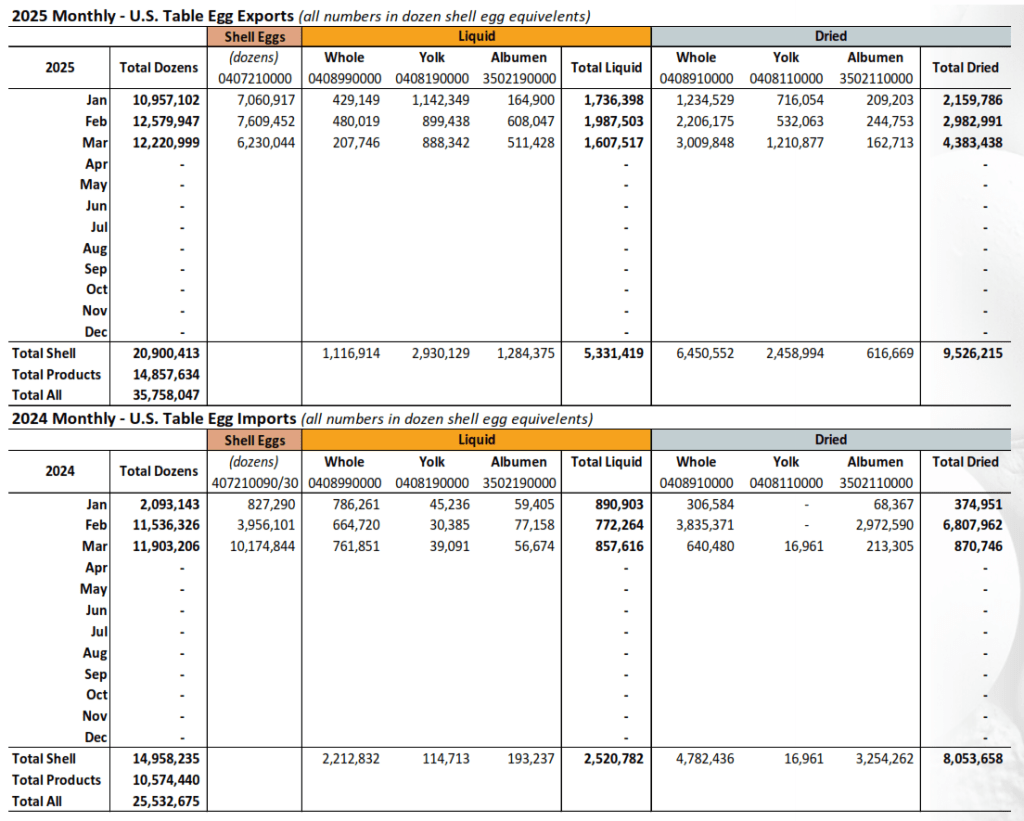The image size is (1024, 821).
Task: Select imports Feb shell eggs 3,956,101
Action: point(266,525)
